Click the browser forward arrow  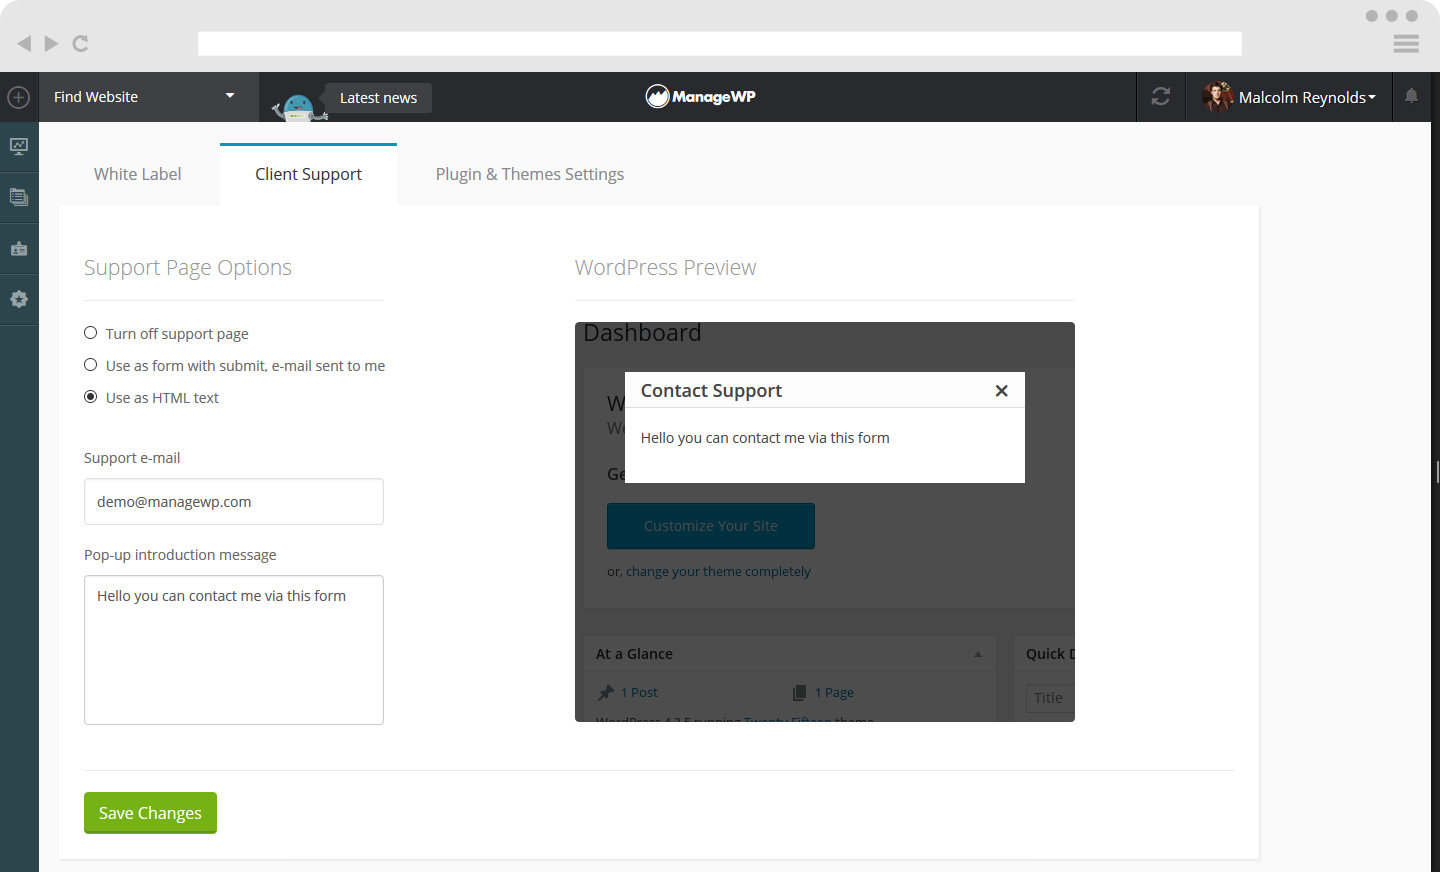[x=52, y=43]
